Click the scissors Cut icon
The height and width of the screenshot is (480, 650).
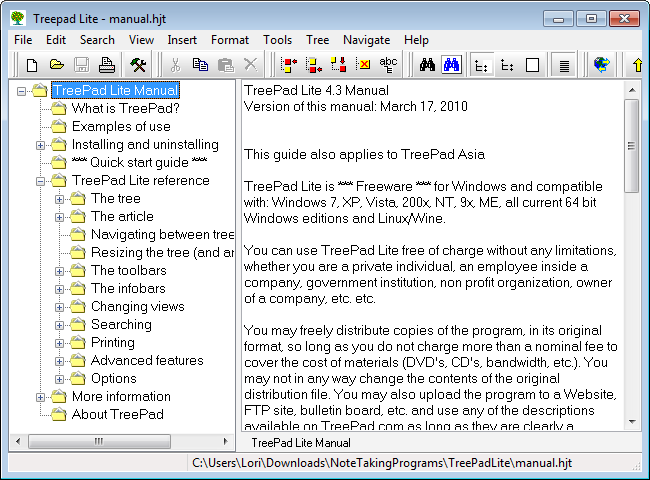click(x=176, y=65)
